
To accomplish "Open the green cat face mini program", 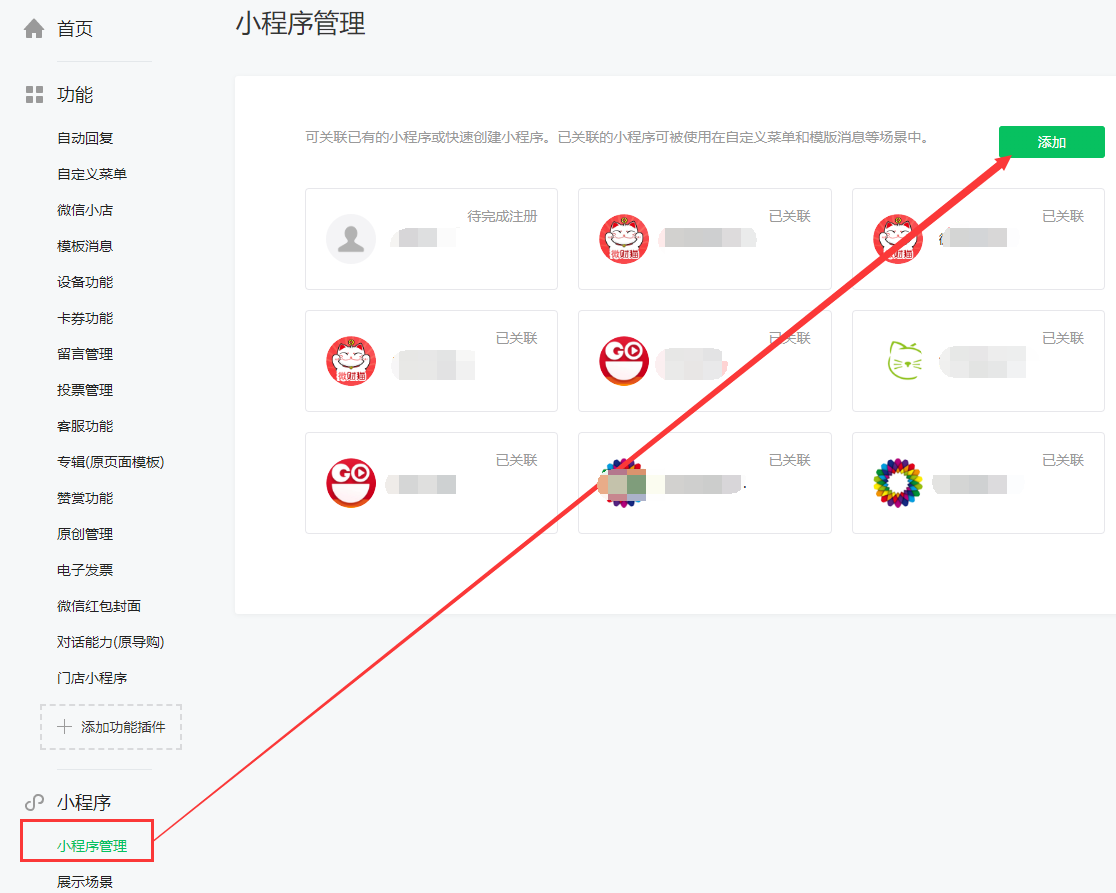I will [x=897, y=361].
